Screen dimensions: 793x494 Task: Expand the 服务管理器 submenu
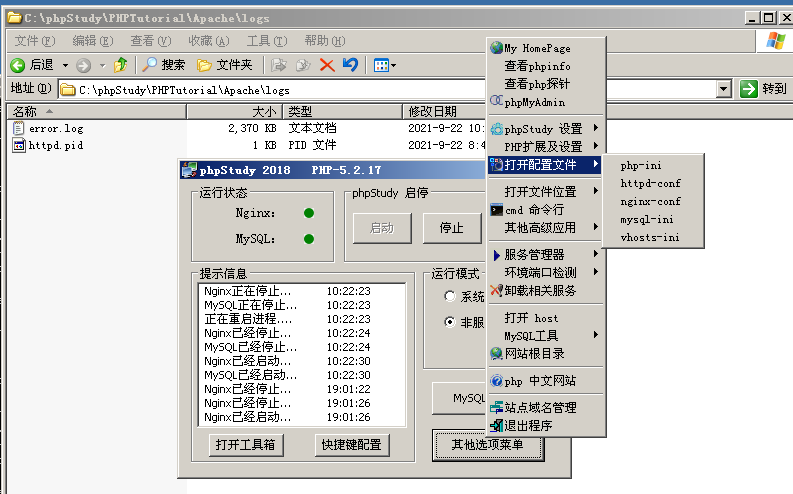pyautogui.click(x=546, y=254)
